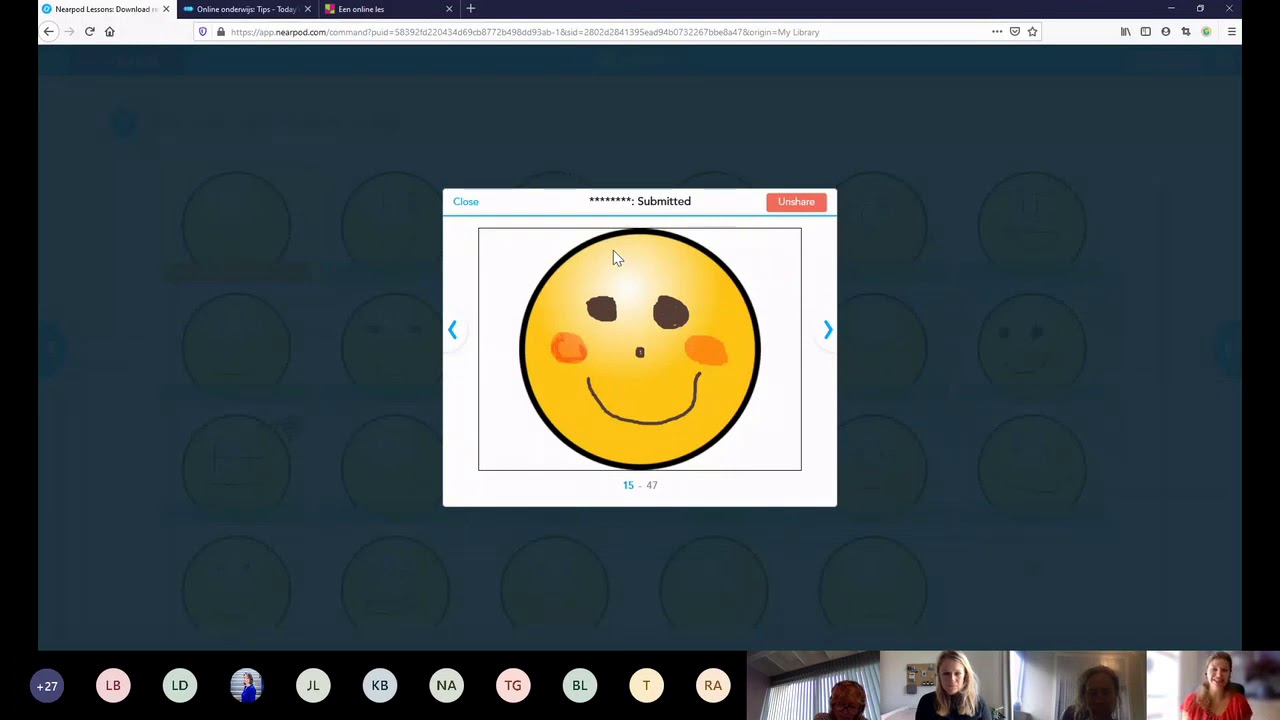Screen dimensions: 1280x720
Task: Toggle the sidebar view icon
Action: [1145, 32]
